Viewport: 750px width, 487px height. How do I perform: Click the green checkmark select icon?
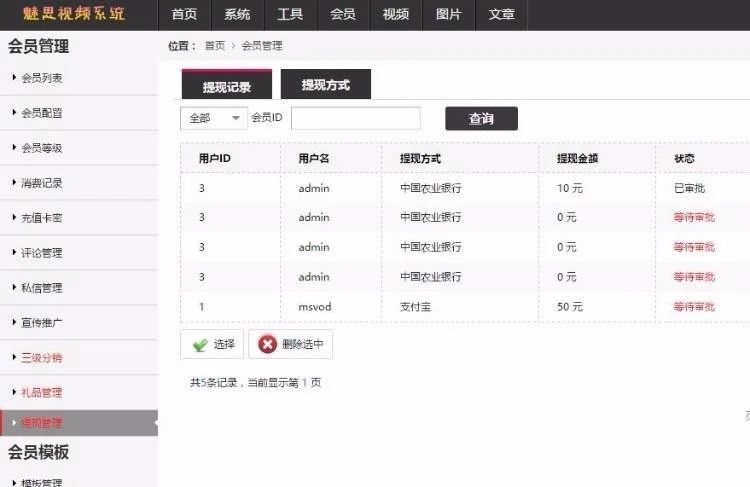click(x=200, y=344)
